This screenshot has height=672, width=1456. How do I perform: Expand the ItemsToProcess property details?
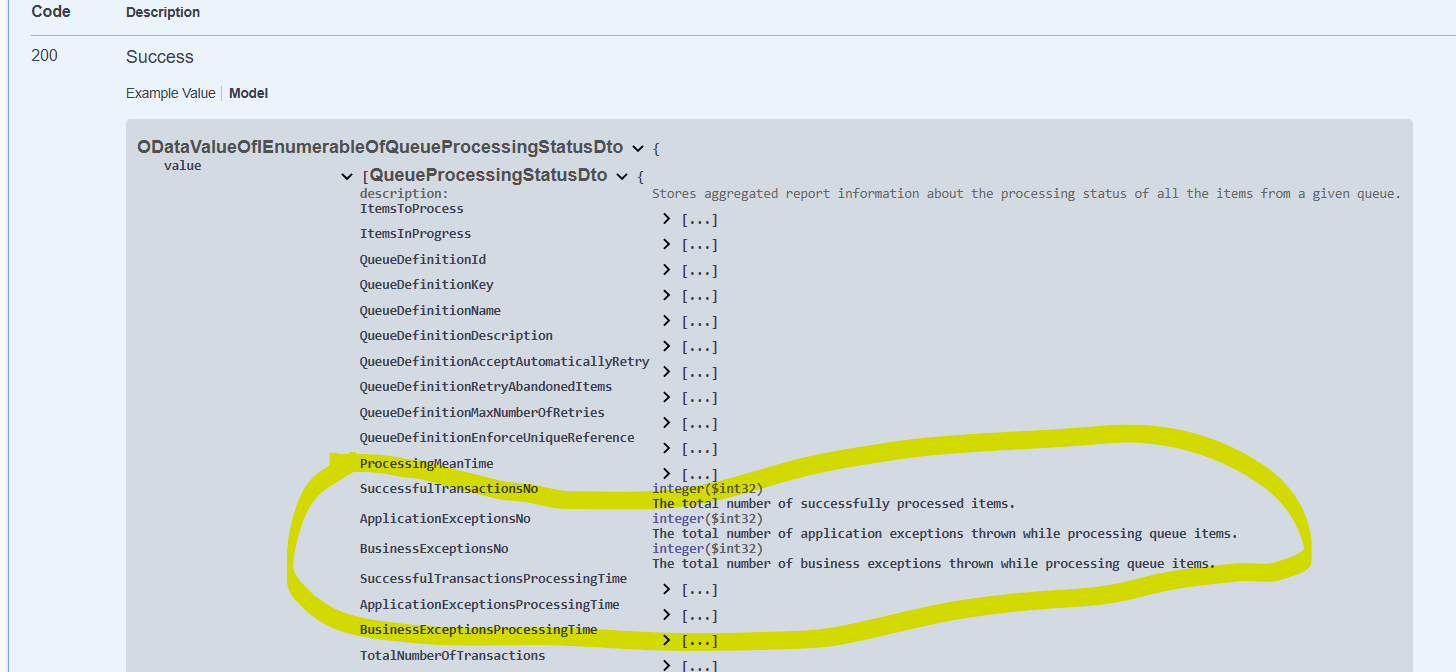[665, 219]
